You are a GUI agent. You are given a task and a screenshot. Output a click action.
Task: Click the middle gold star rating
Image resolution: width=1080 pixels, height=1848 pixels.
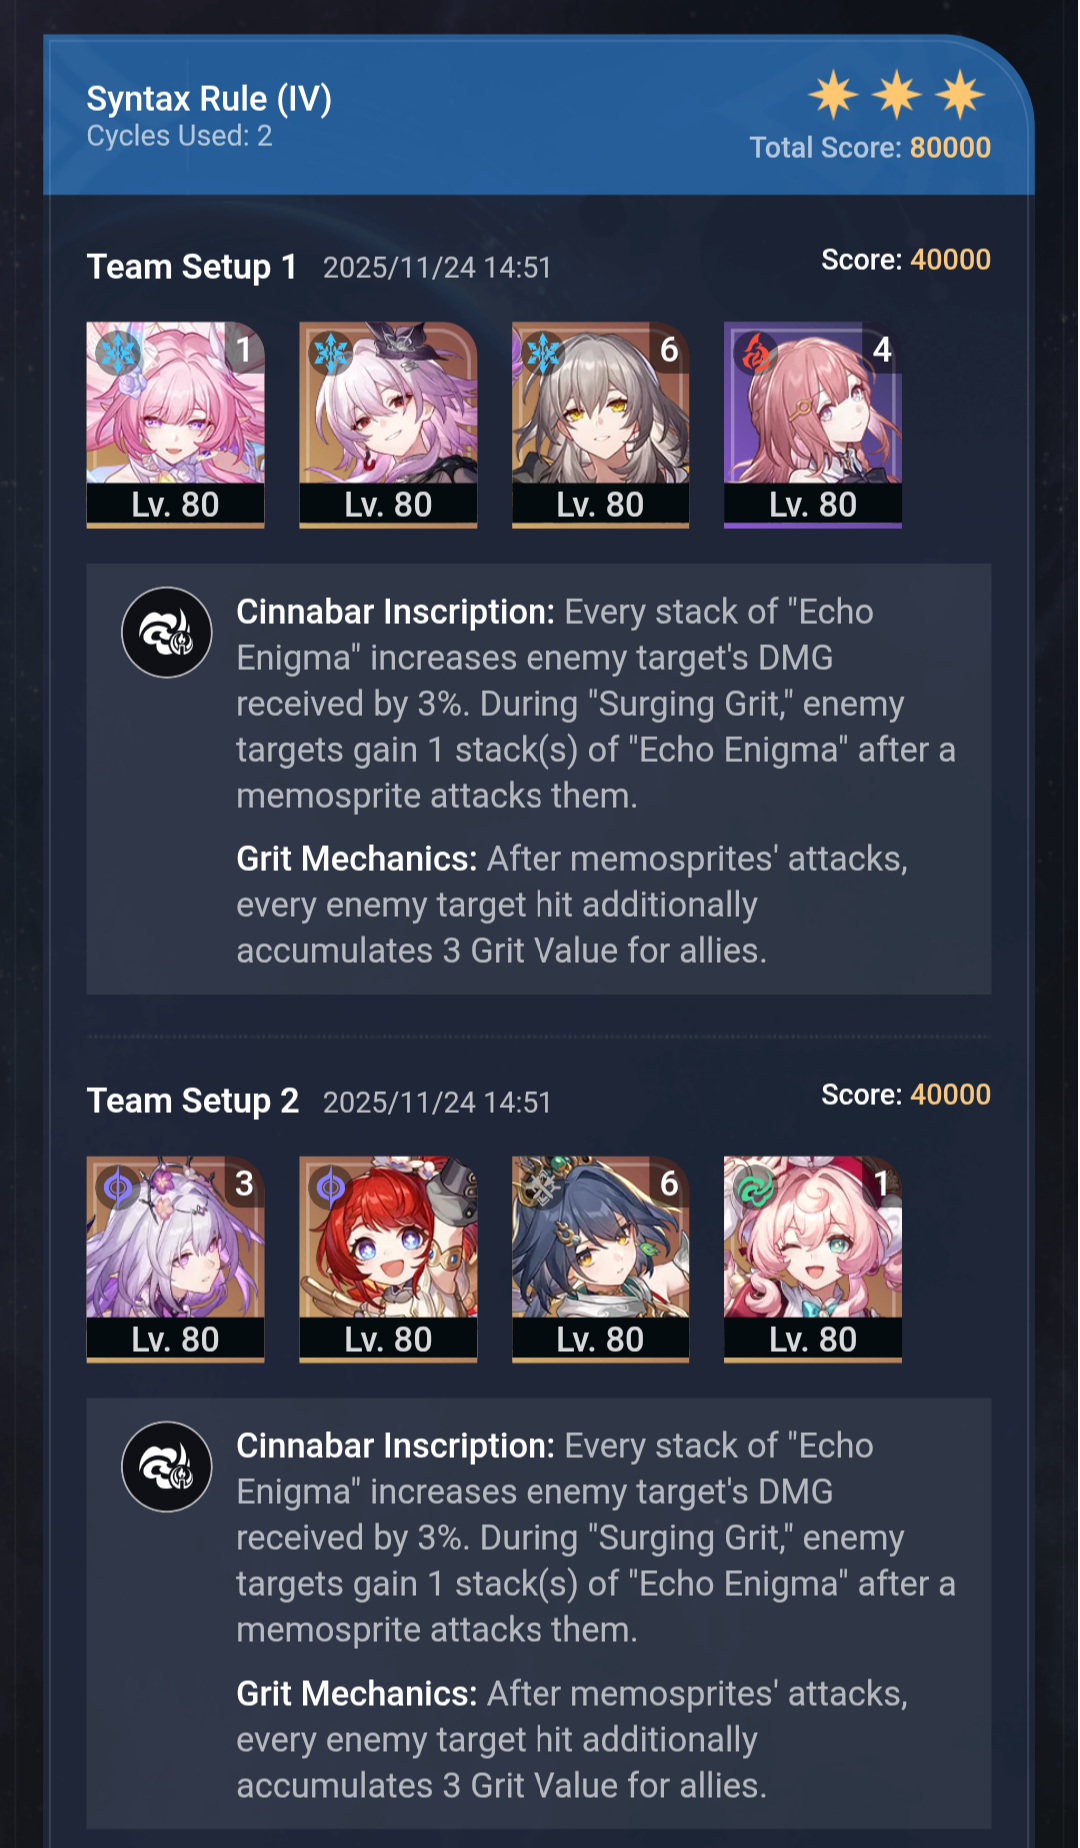pos(897,95)
